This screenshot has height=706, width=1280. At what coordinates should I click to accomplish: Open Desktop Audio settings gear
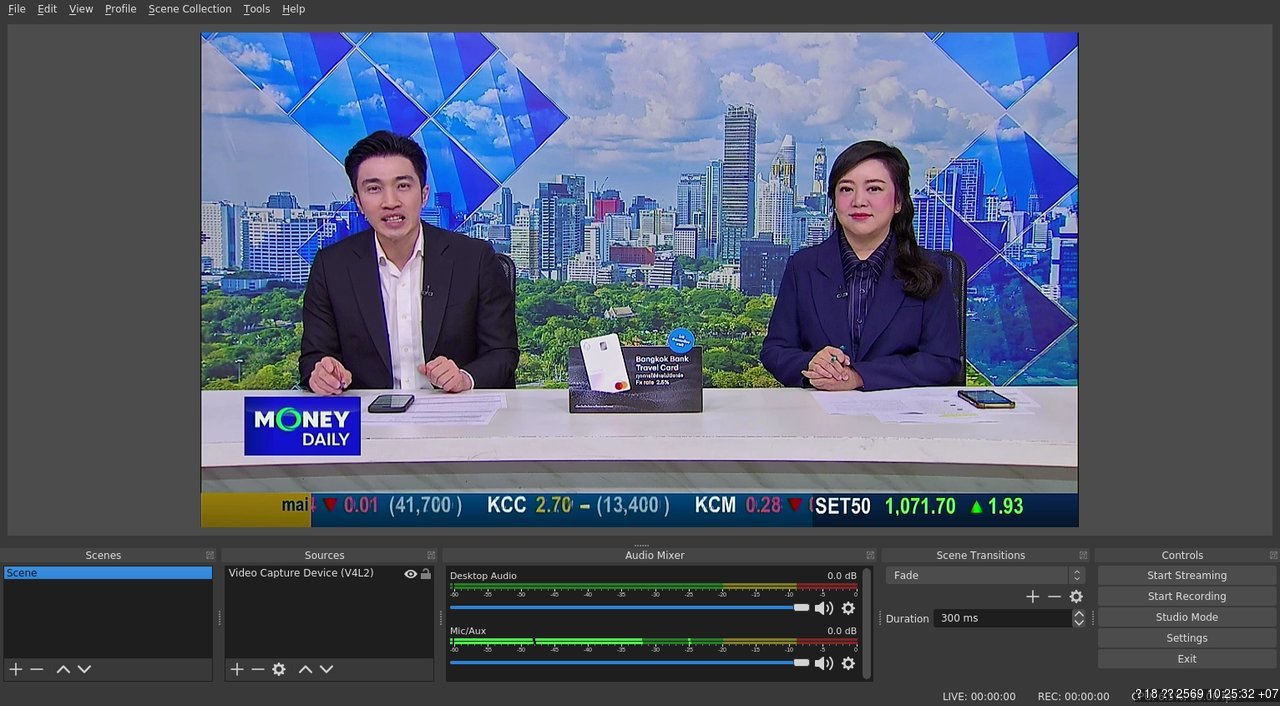[x=848, y=608]
